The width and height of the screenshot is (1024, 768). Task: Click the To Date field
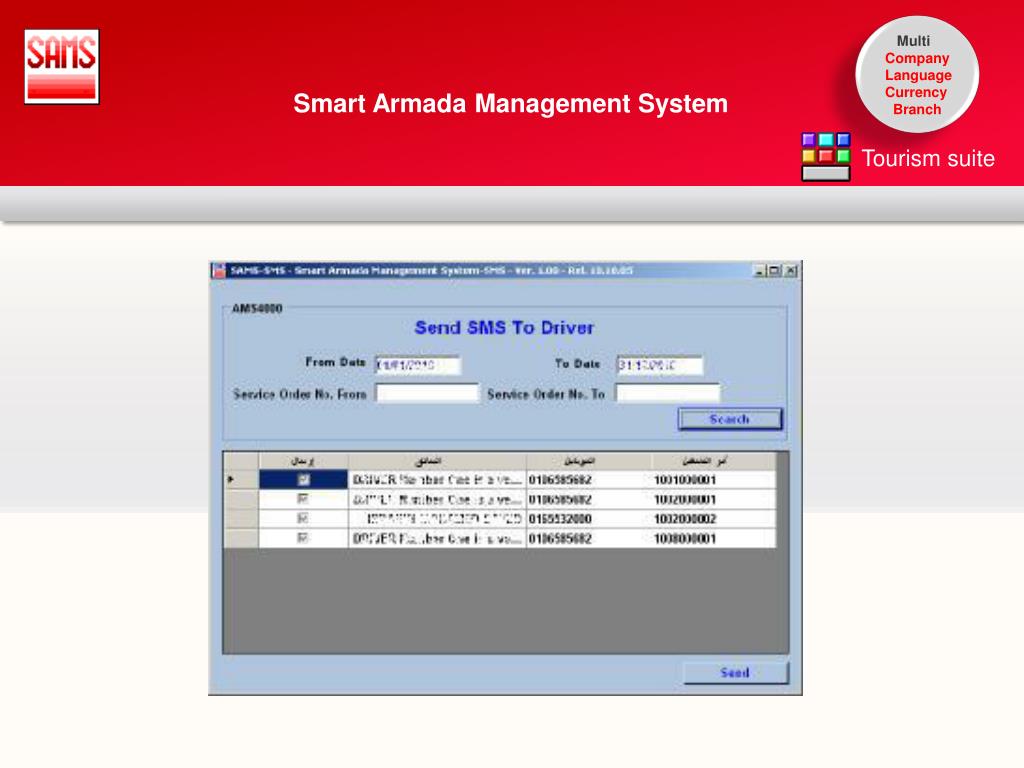(x=660, y=365)
